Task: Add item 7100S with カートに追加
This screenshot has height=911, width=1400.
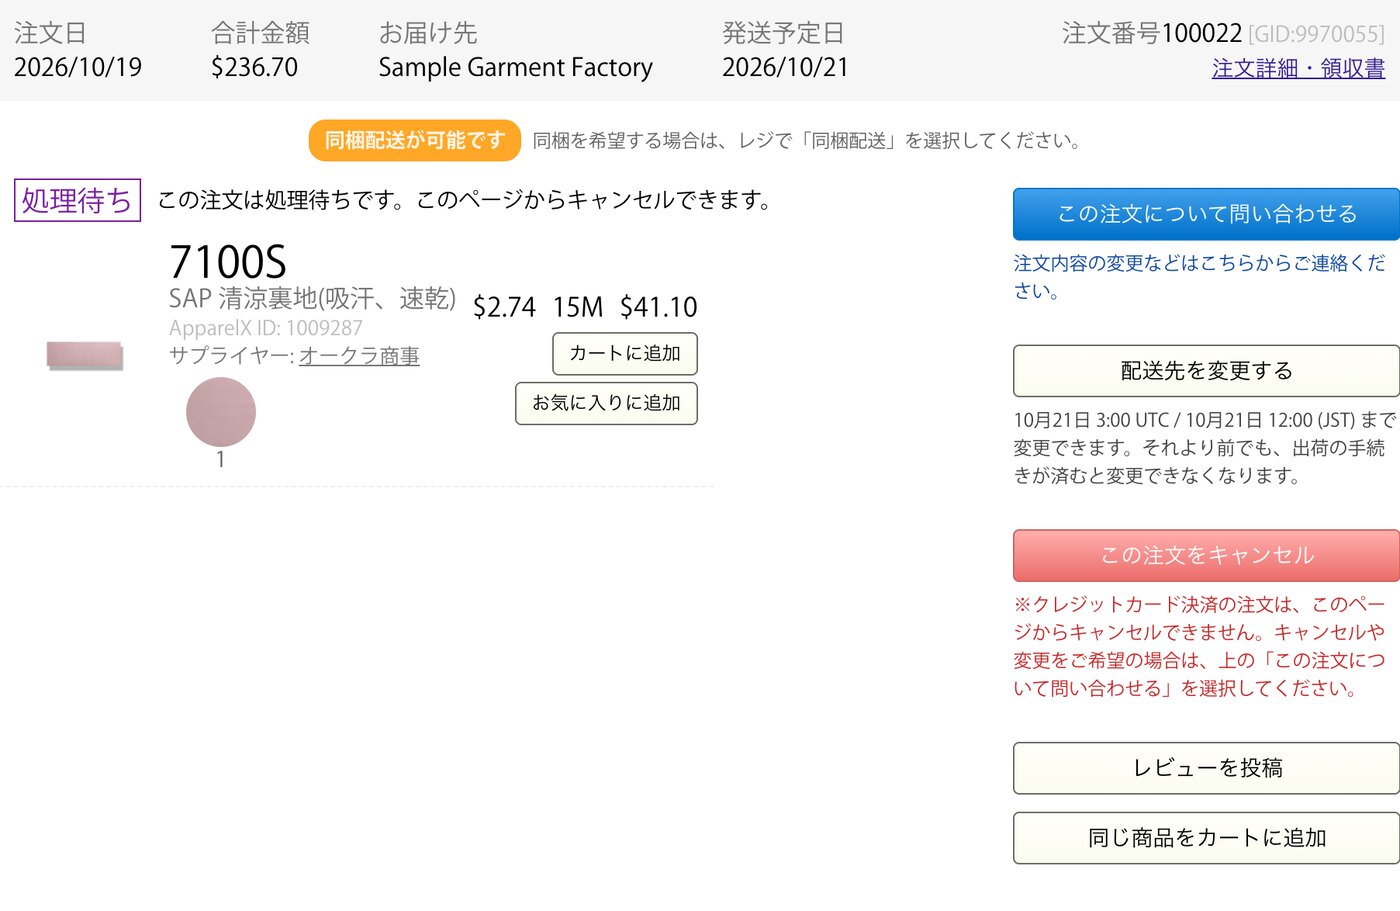Action: [625, 354]
